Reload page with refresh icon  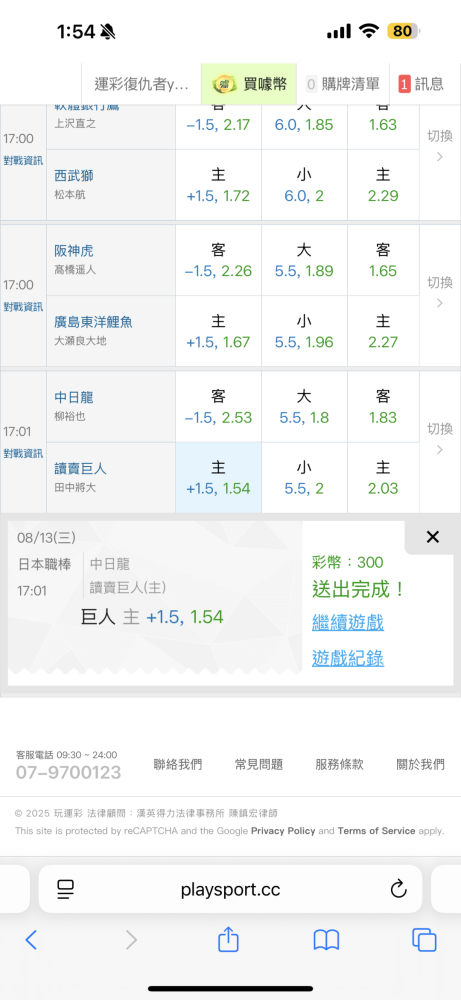tap(399, 888)
